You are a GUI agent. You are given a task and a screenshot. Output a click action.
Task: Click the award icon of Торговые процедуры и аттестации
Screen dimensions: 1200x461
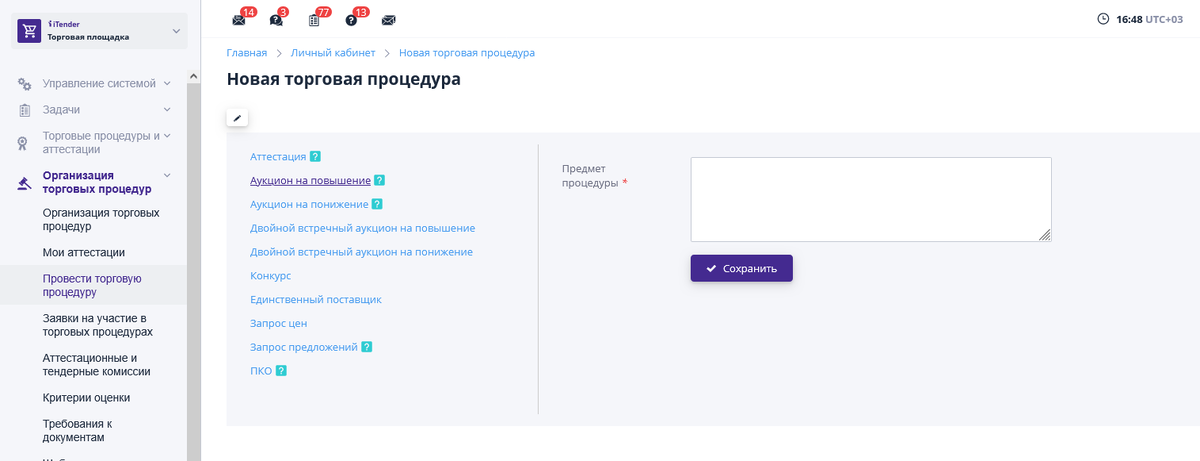coord(24,143)
